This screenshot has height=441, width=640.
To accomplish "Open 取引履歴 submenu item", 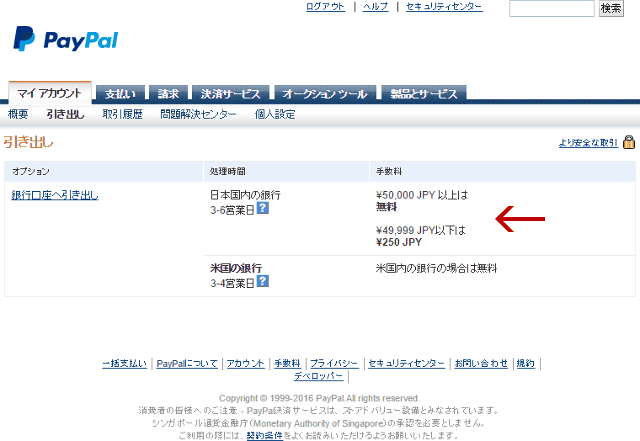I will (122, 114).
